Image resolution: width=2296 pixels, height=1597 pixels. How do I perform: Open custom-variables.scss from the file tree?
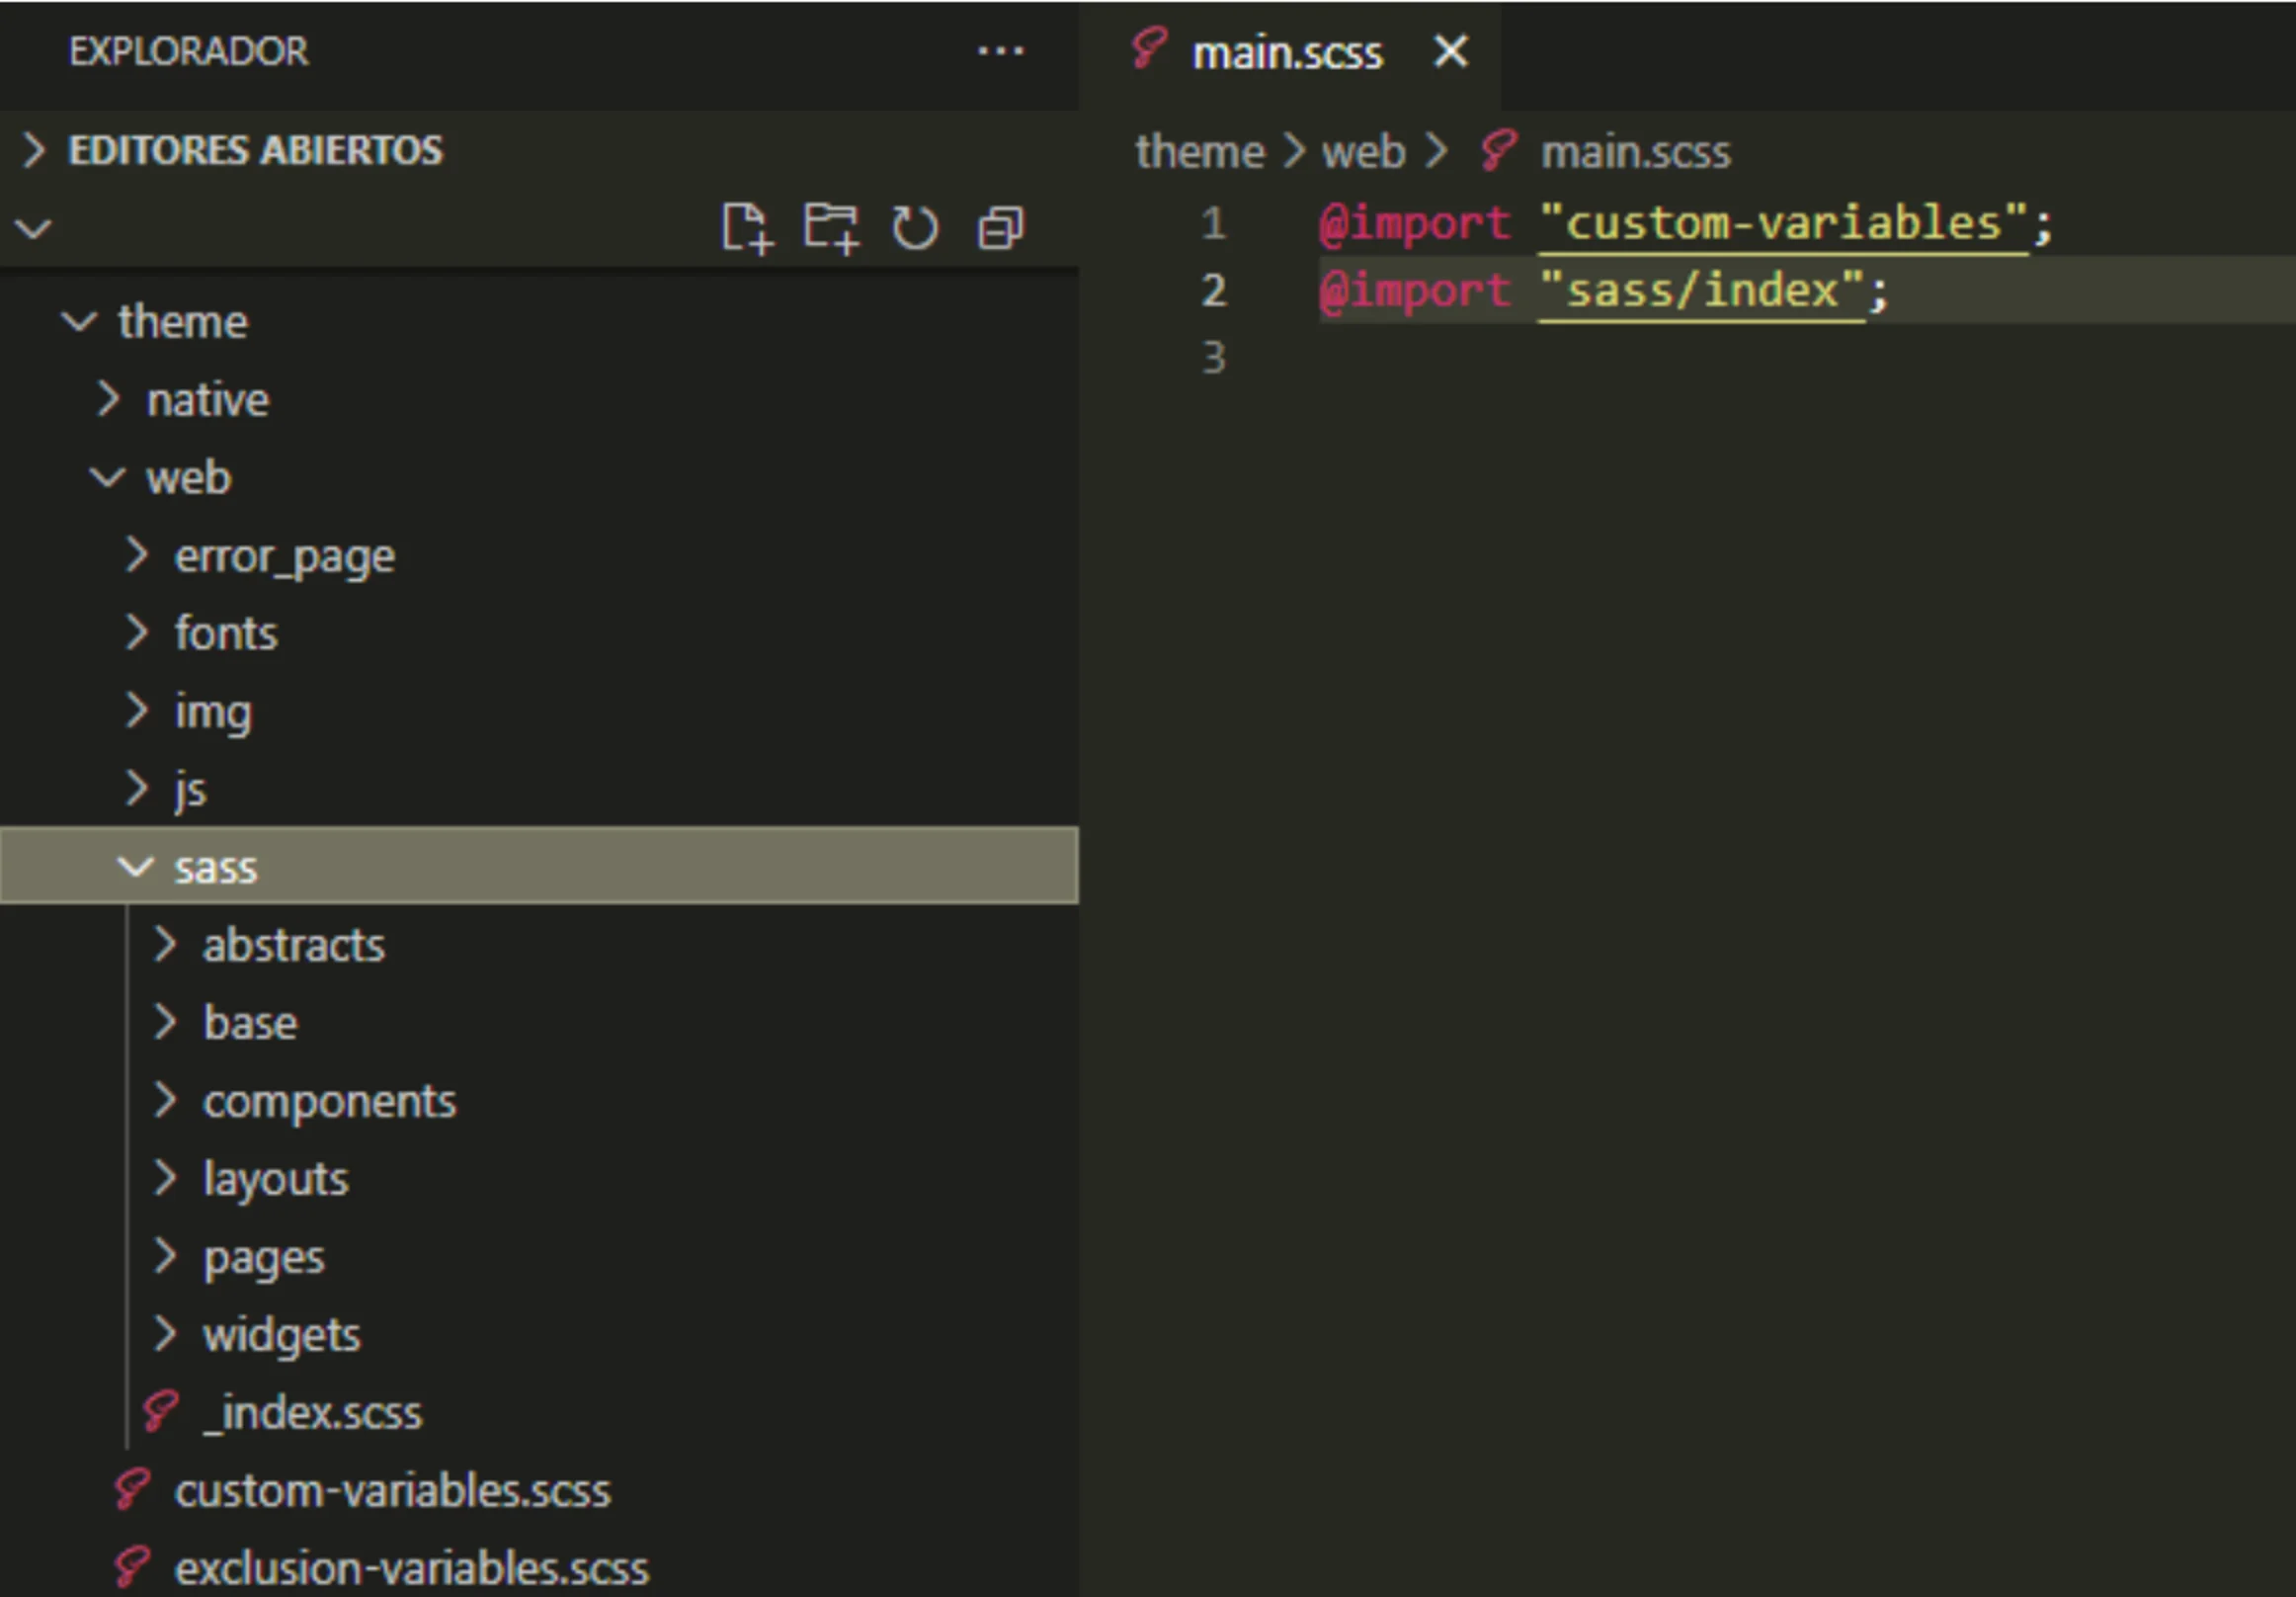tap(392, 1491)
